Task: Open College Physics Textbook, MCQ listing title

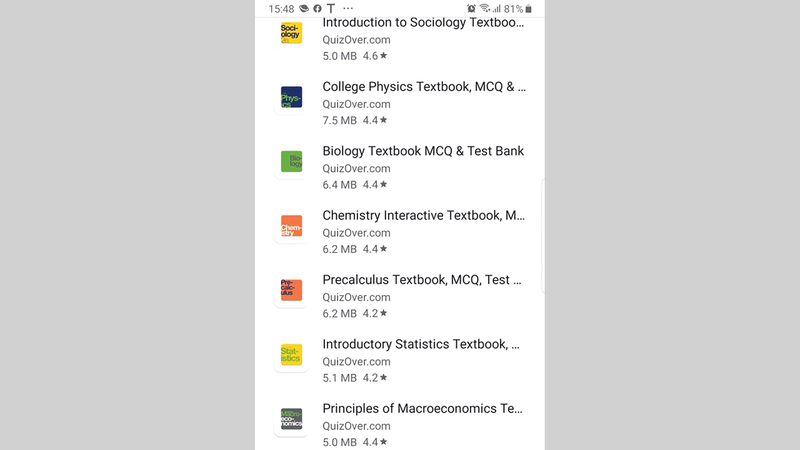Action: (x=423, y=87)
